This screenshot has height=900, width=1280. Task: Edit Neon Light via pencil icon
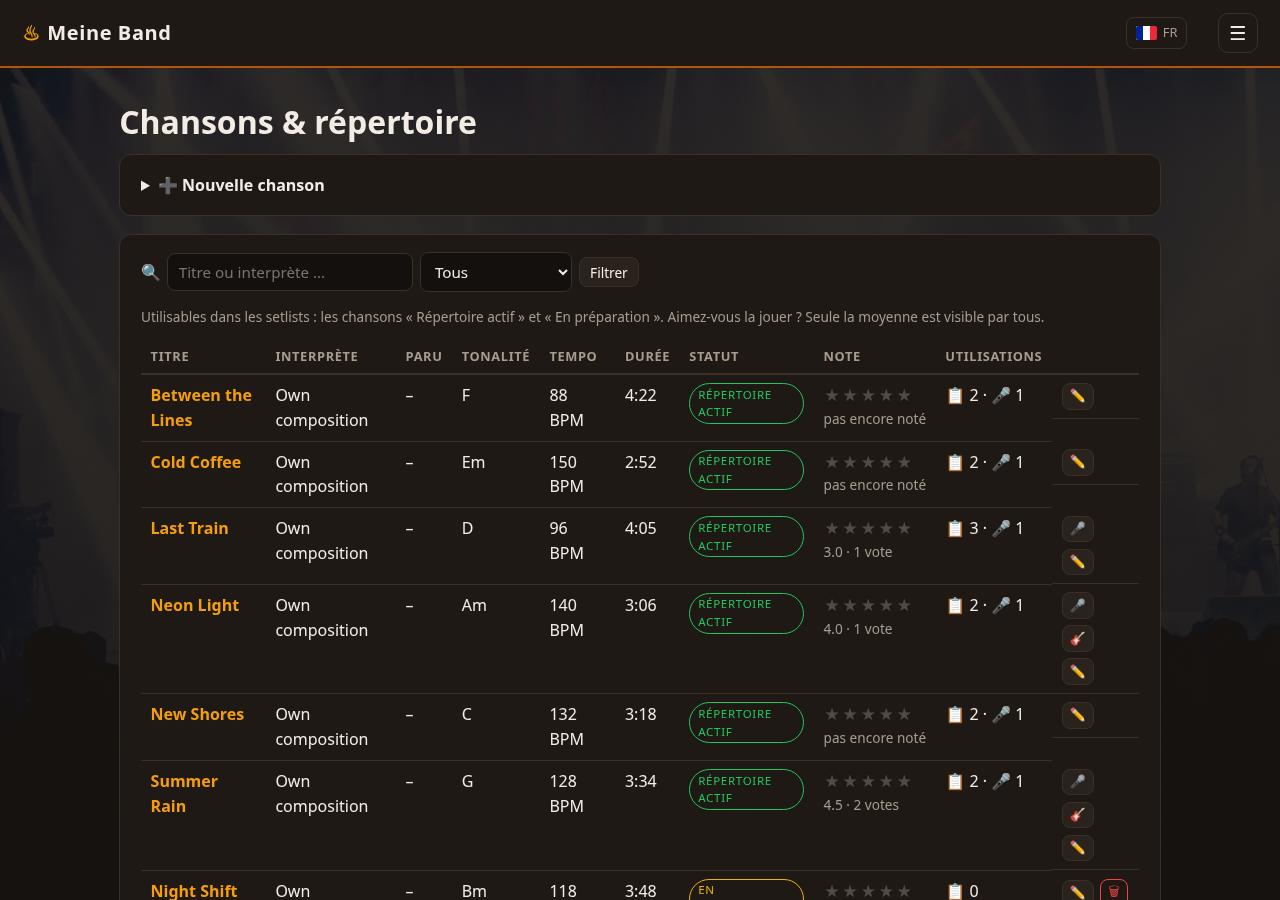1077,672
